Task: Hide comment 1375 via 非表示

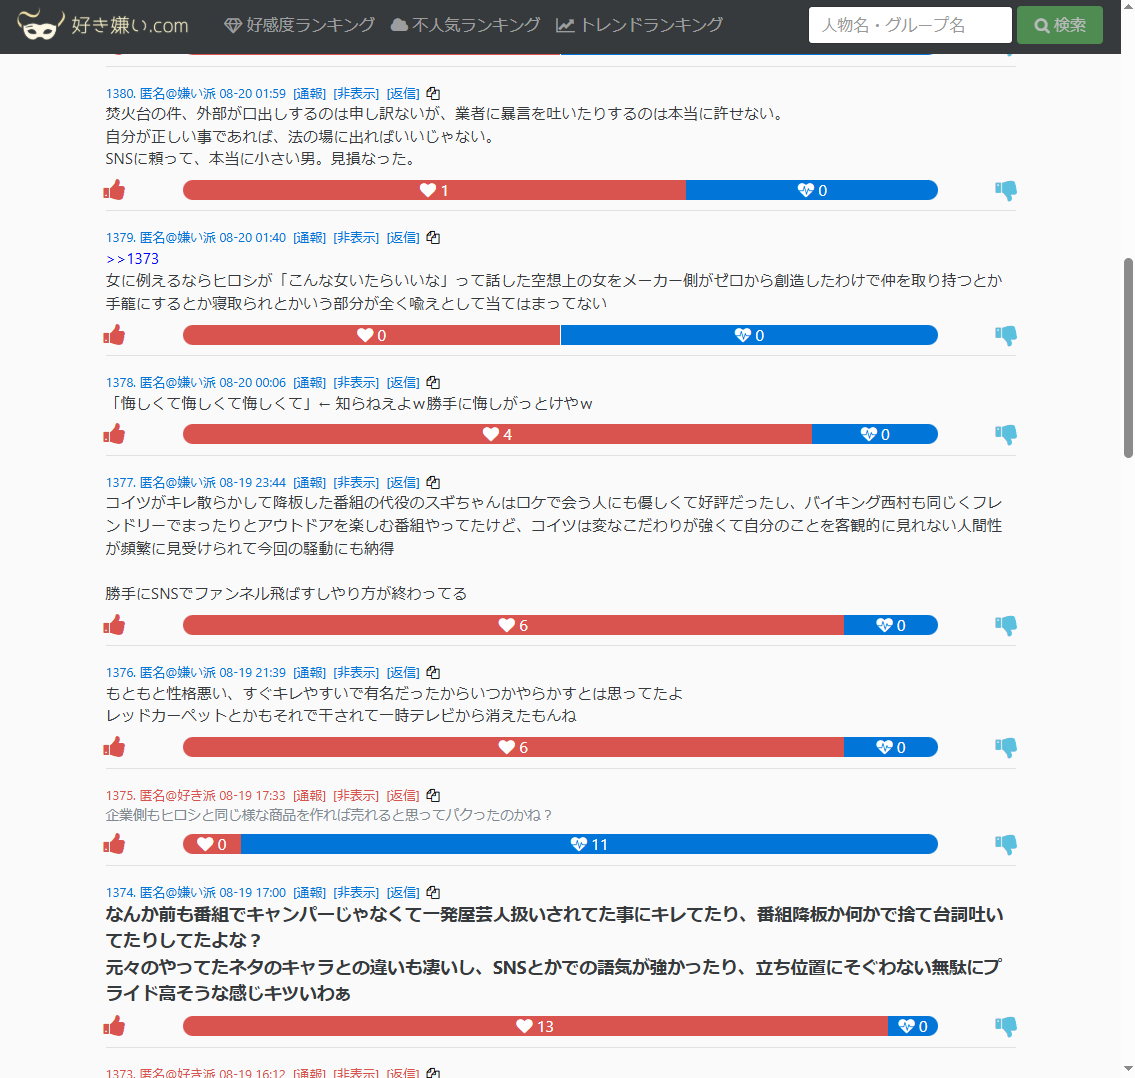Action: pyautogui.click(x=356, y=796)
